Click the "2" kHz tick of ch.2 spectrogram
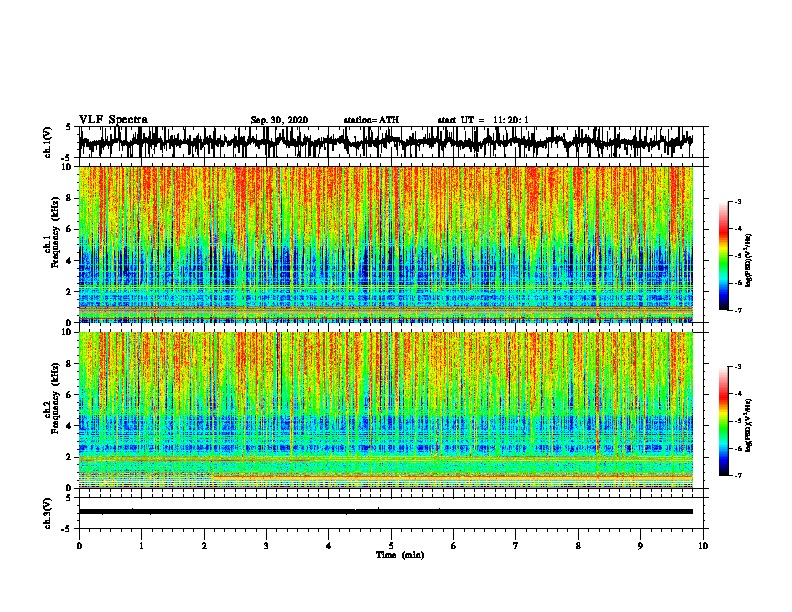The width and height of the screenshot is (792, 612). (69, 457)
